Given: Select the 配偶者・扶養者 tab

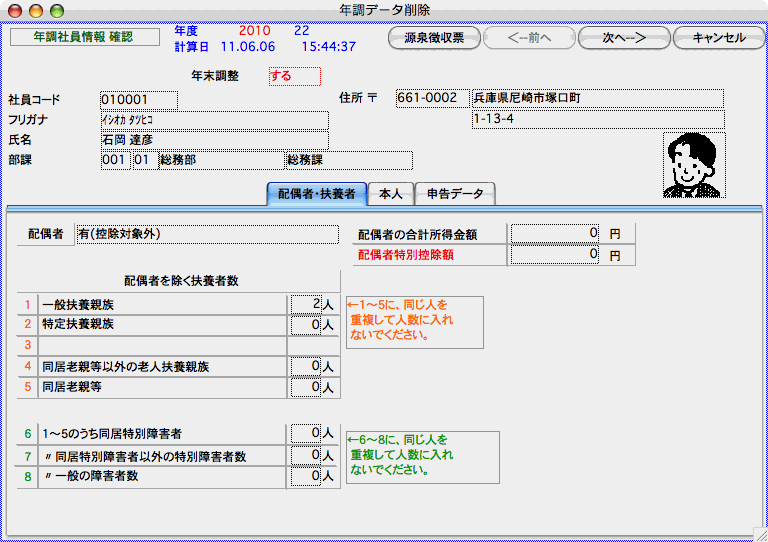Looking at the screenshot, I should [x=315, y=193].
